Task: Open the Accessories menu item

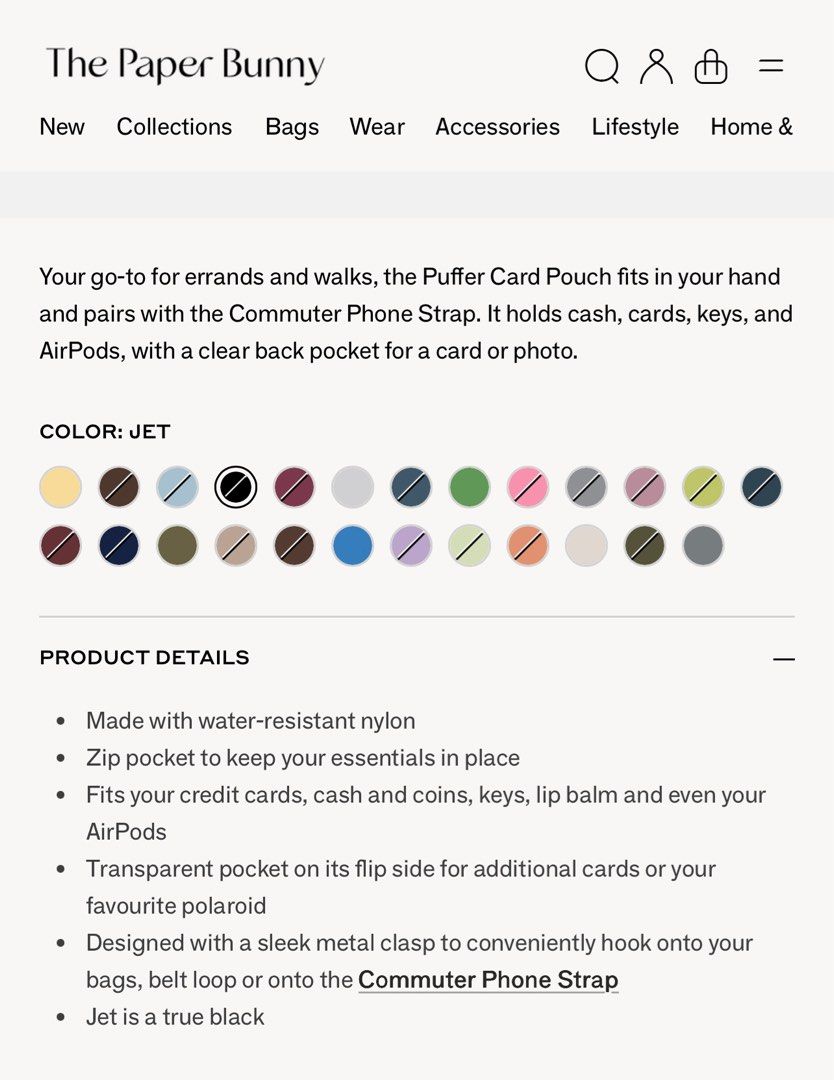Action: click(x=497, y=127)
